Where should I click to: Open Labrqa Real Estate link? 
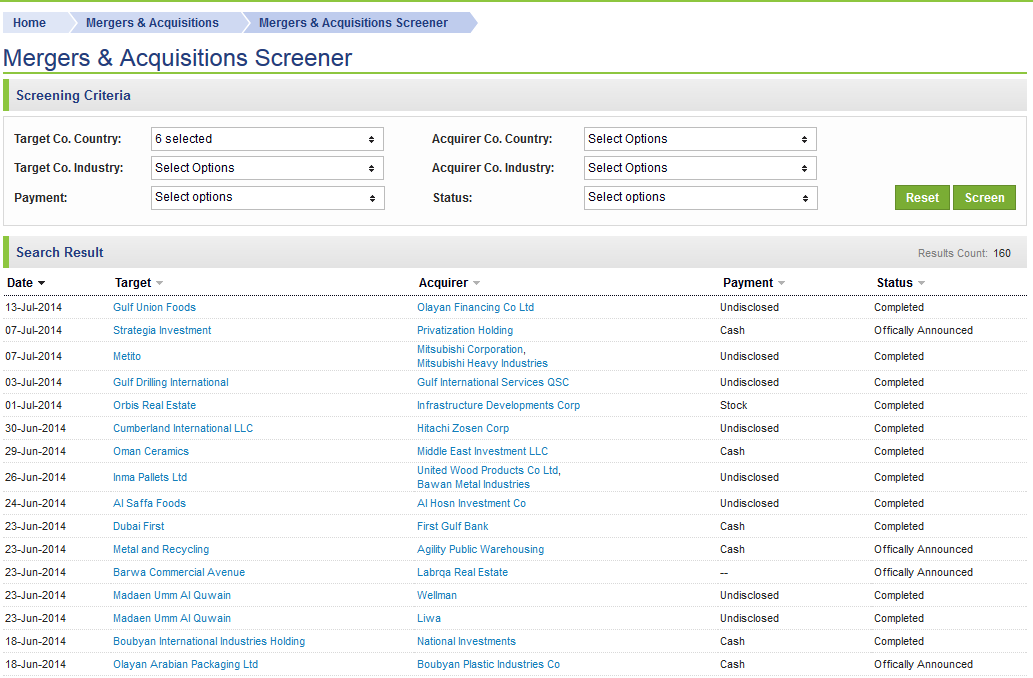click(x=462, y=573)
